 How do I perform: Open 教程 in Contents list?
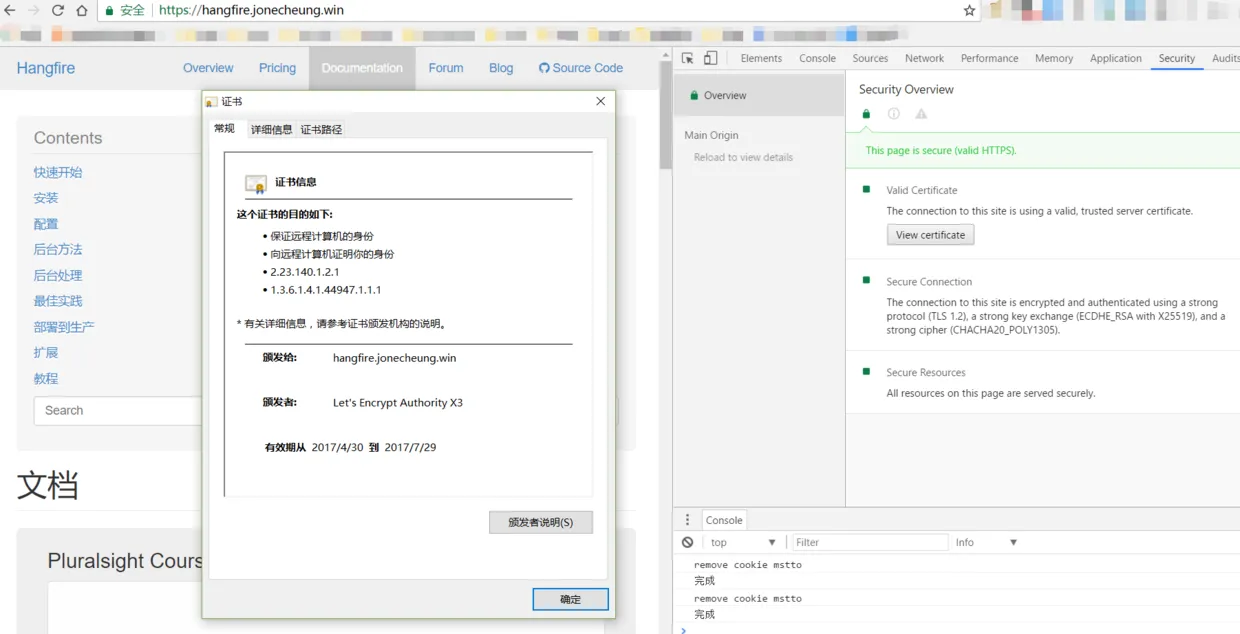[x=46, y=379]
